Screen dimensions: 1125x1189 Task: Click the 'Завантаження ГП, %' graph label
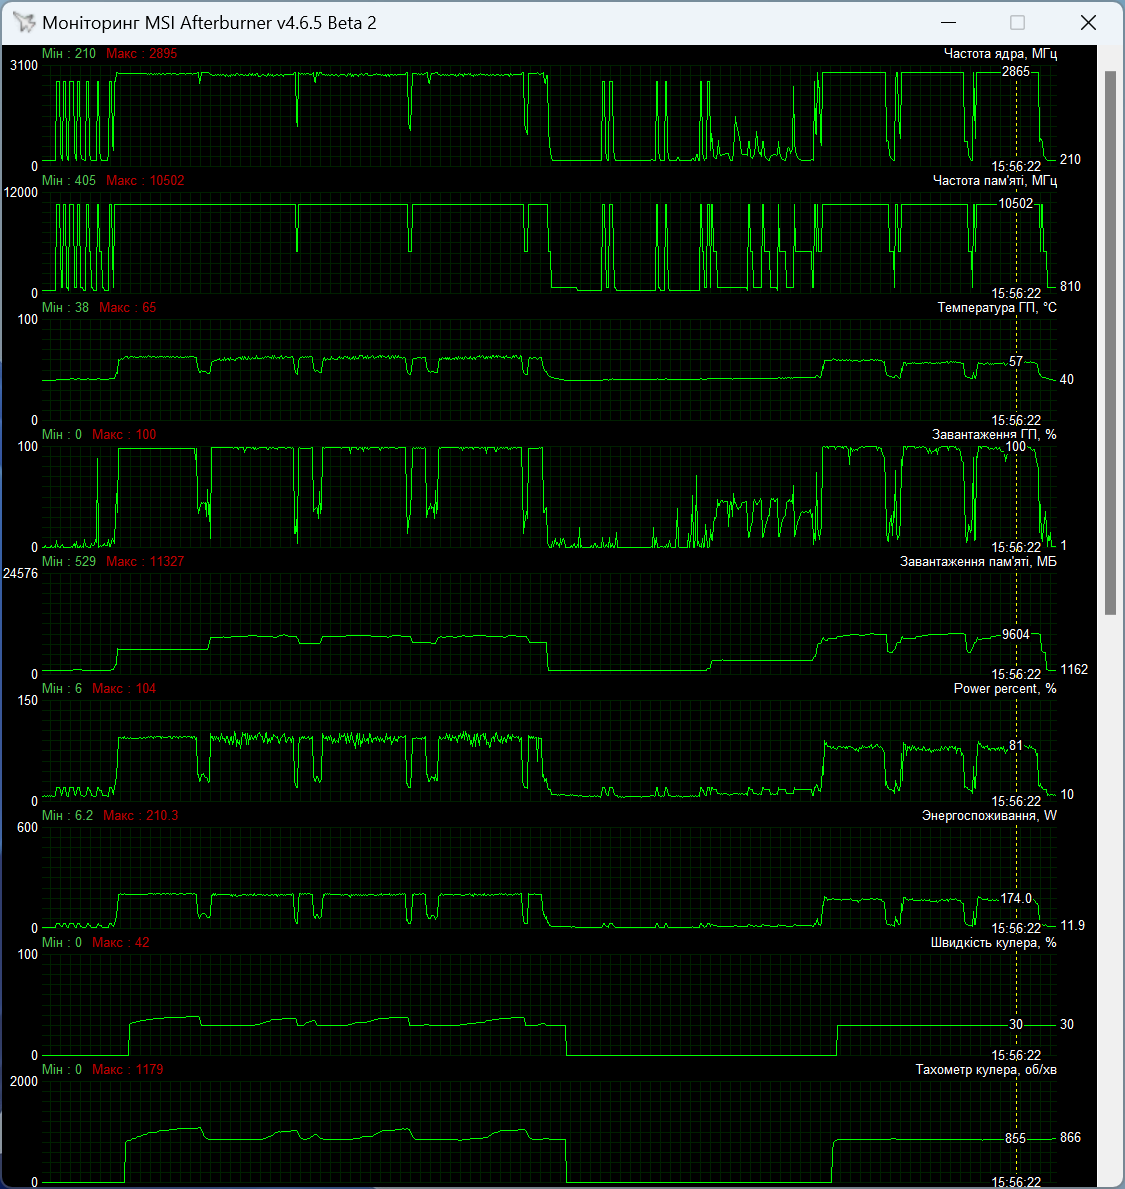tap(994, 435)
